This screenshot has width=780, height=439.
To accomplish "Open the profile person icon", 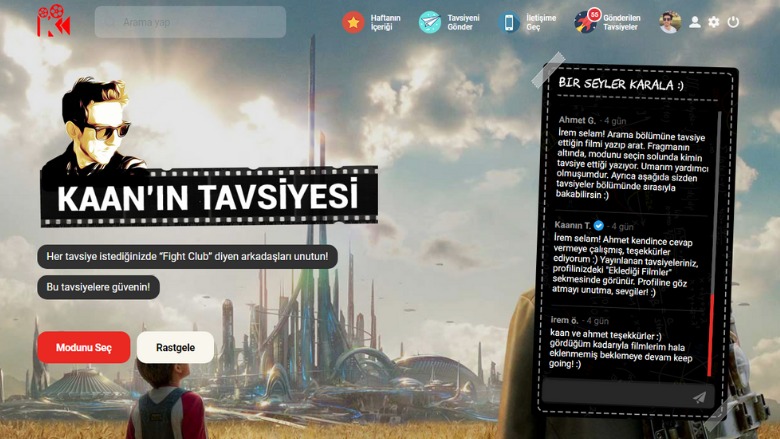I will (x=695, y=22).
